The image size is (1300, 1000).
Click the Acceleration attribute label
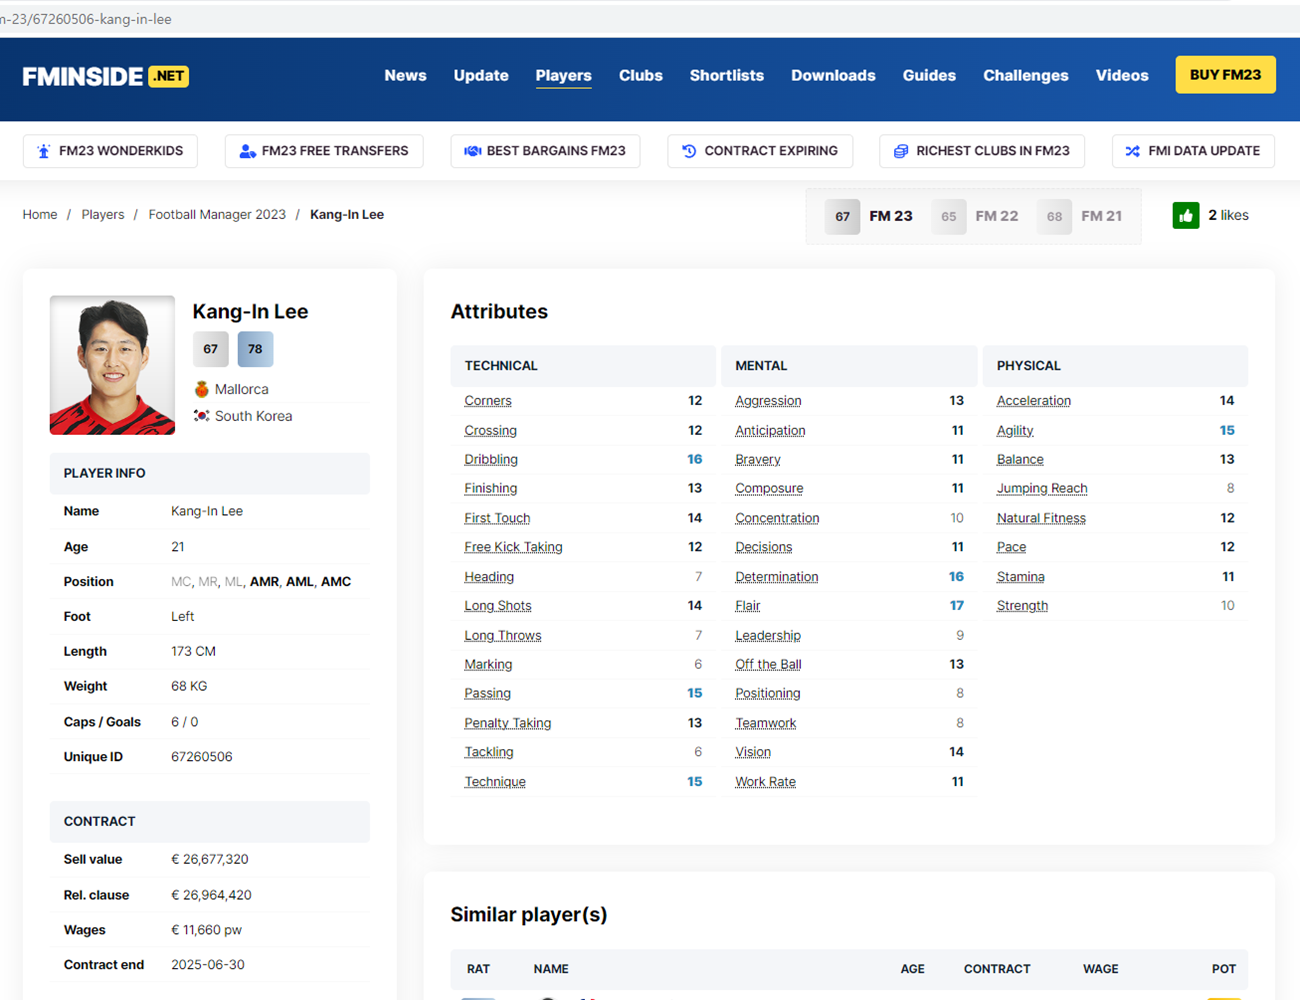[x=1034, y=401]
